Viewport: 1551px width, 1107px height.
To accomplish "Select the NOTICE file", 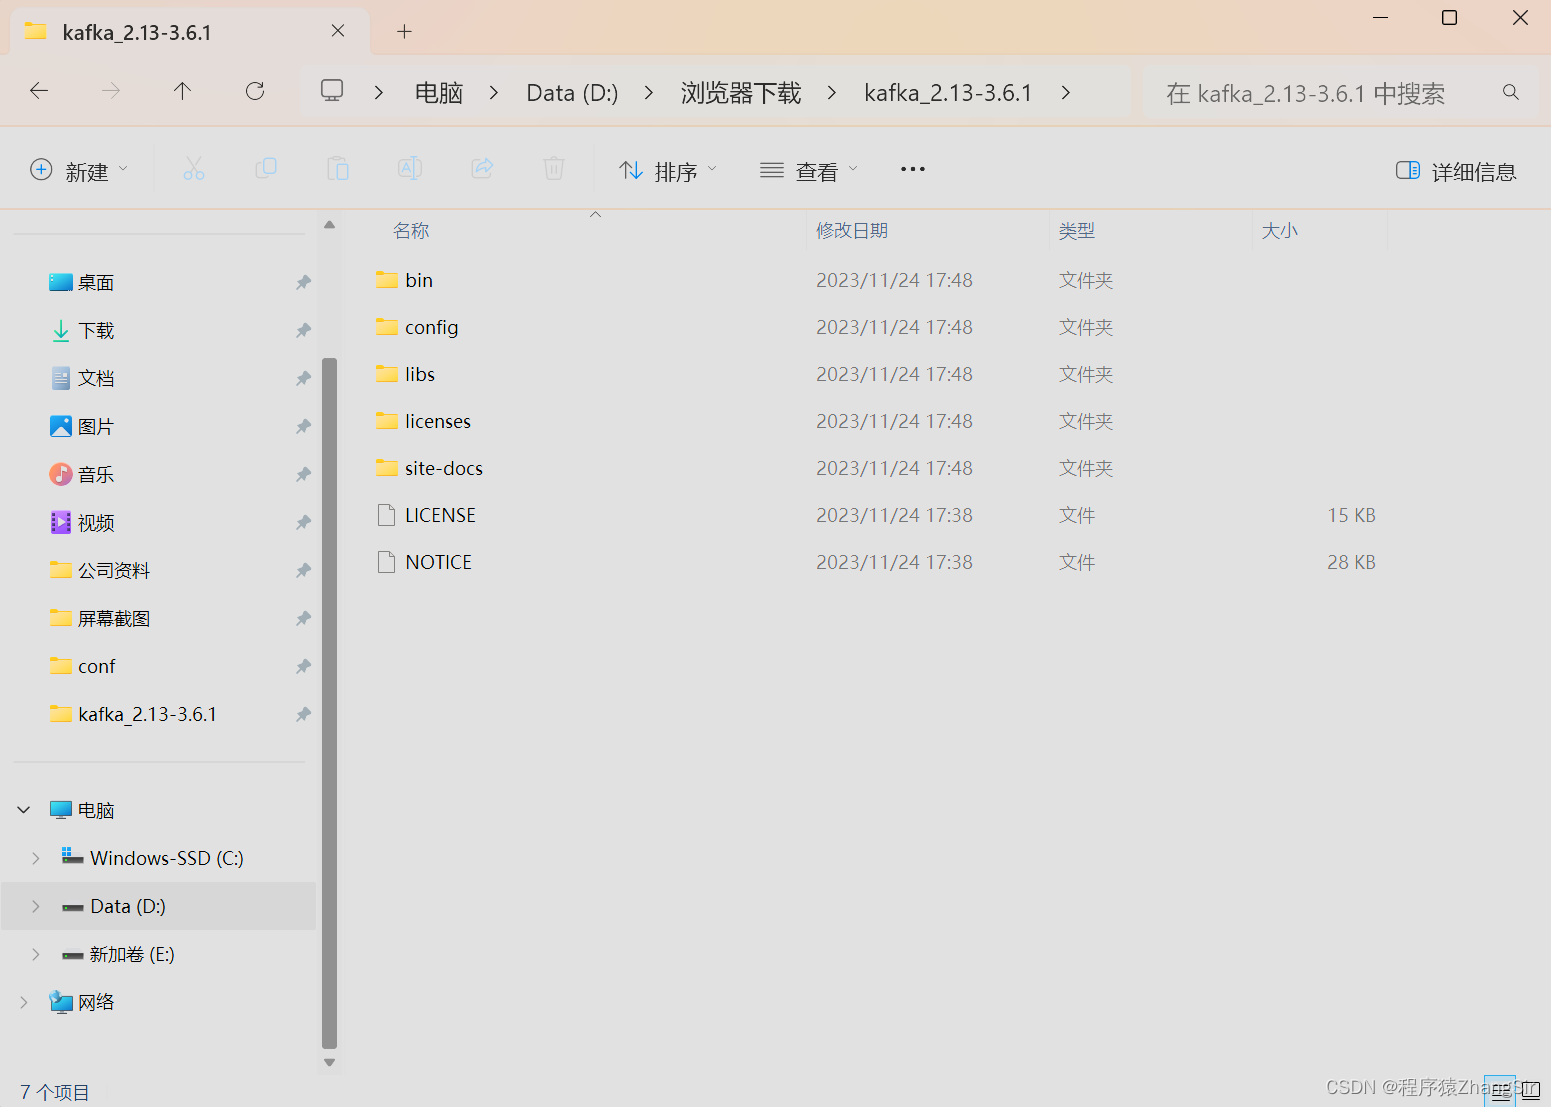I will point(438,562).
